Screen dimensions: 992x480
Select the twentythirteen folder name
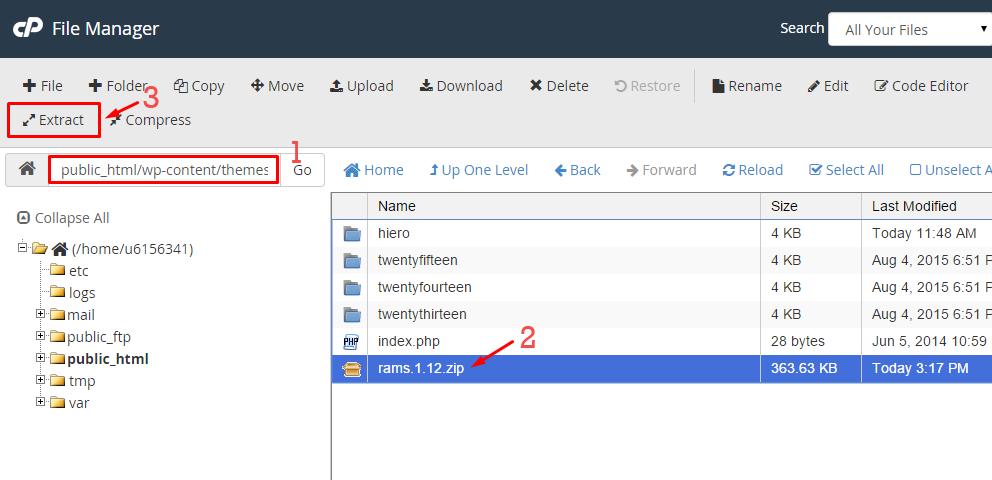pos(422,314)
